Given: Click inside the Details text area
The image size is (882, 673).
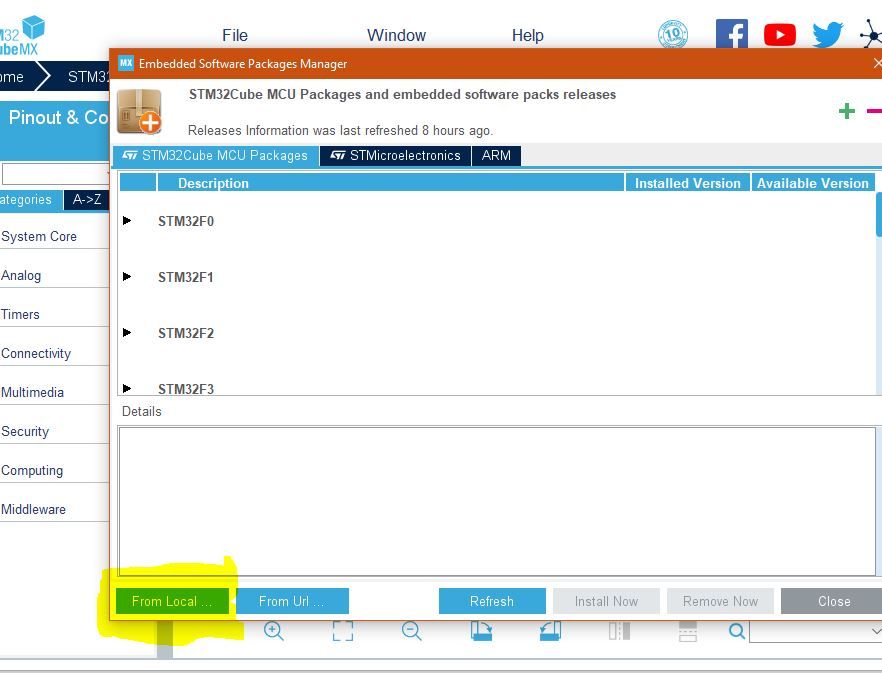Looking at the screenshot, I should pyautogui.click(x=497, y=501).
